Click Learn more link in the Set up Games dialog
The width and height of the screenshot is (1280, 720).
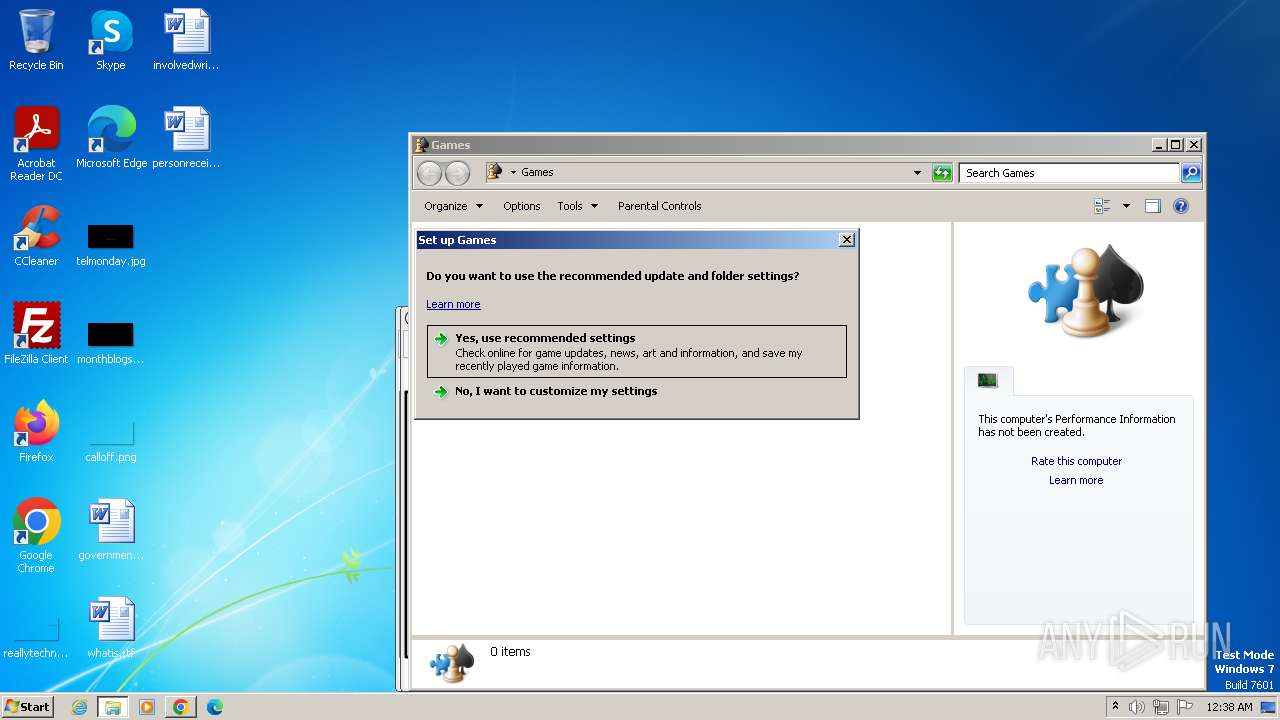pos(453,304)
